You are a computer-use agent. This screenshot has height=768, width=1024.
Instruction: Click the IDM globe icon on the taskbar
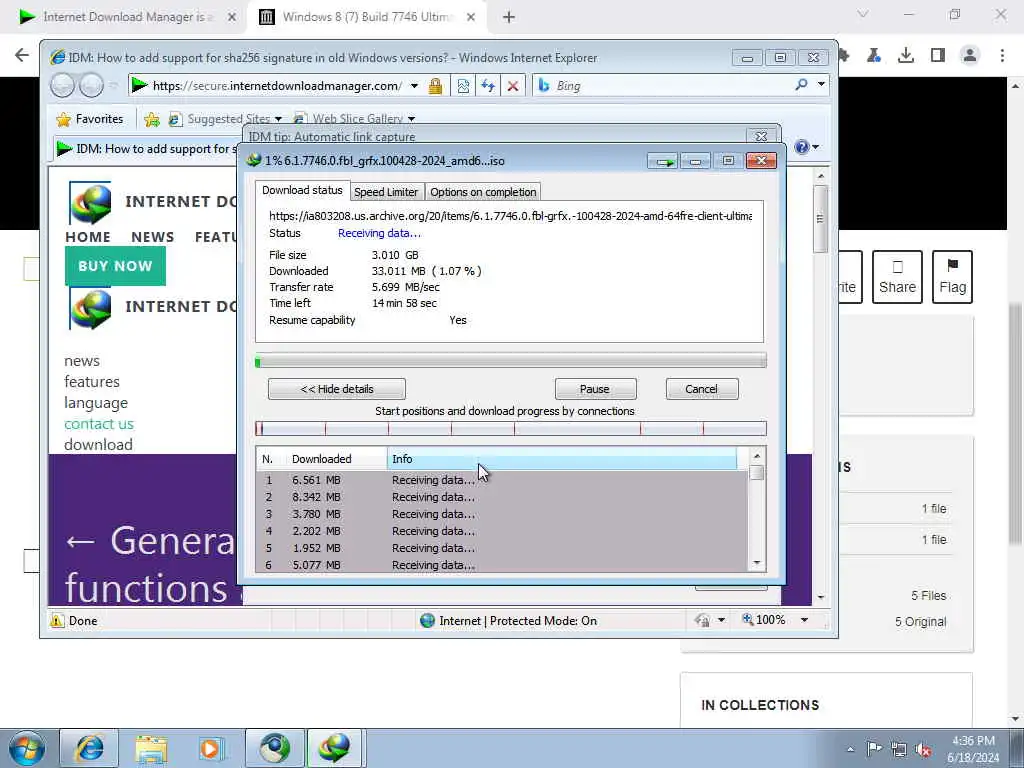pyautogui.click(x=334, y=748)
